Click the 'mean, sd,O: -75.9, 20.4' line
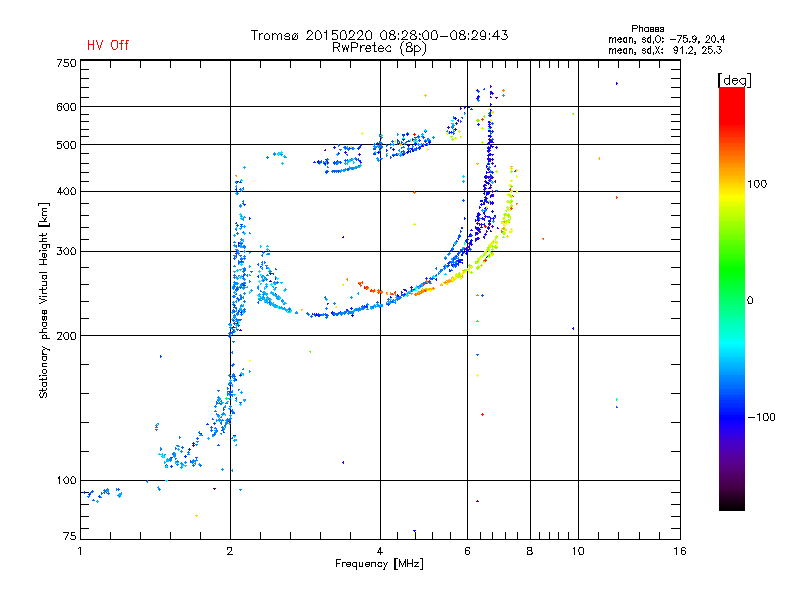This screenshot has width=800, height=600. coord(666,39)
